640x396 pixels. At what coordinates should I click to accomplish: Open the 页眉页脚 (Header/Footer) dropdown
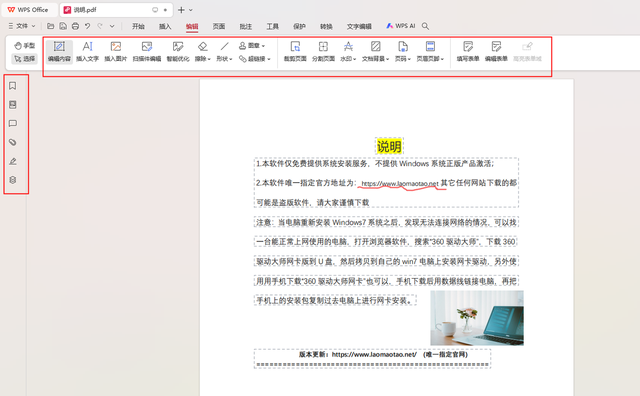point(430,51)
